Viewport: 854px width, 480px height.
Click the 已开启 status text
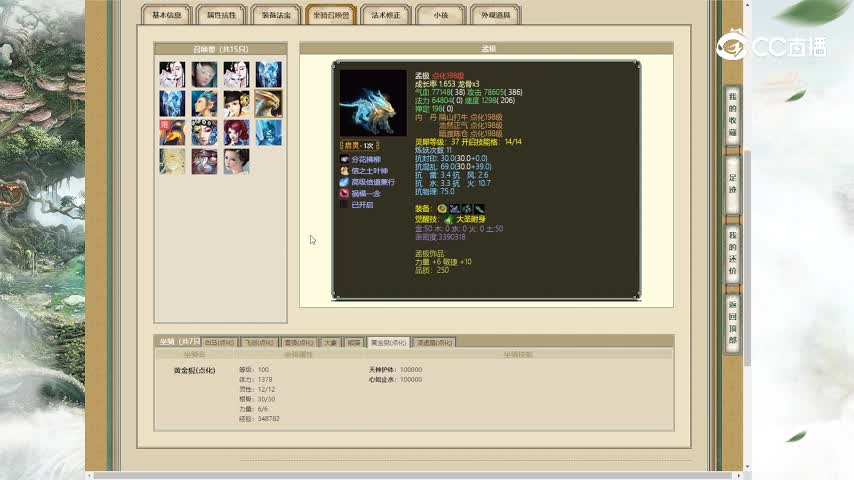tap(362, 205)
